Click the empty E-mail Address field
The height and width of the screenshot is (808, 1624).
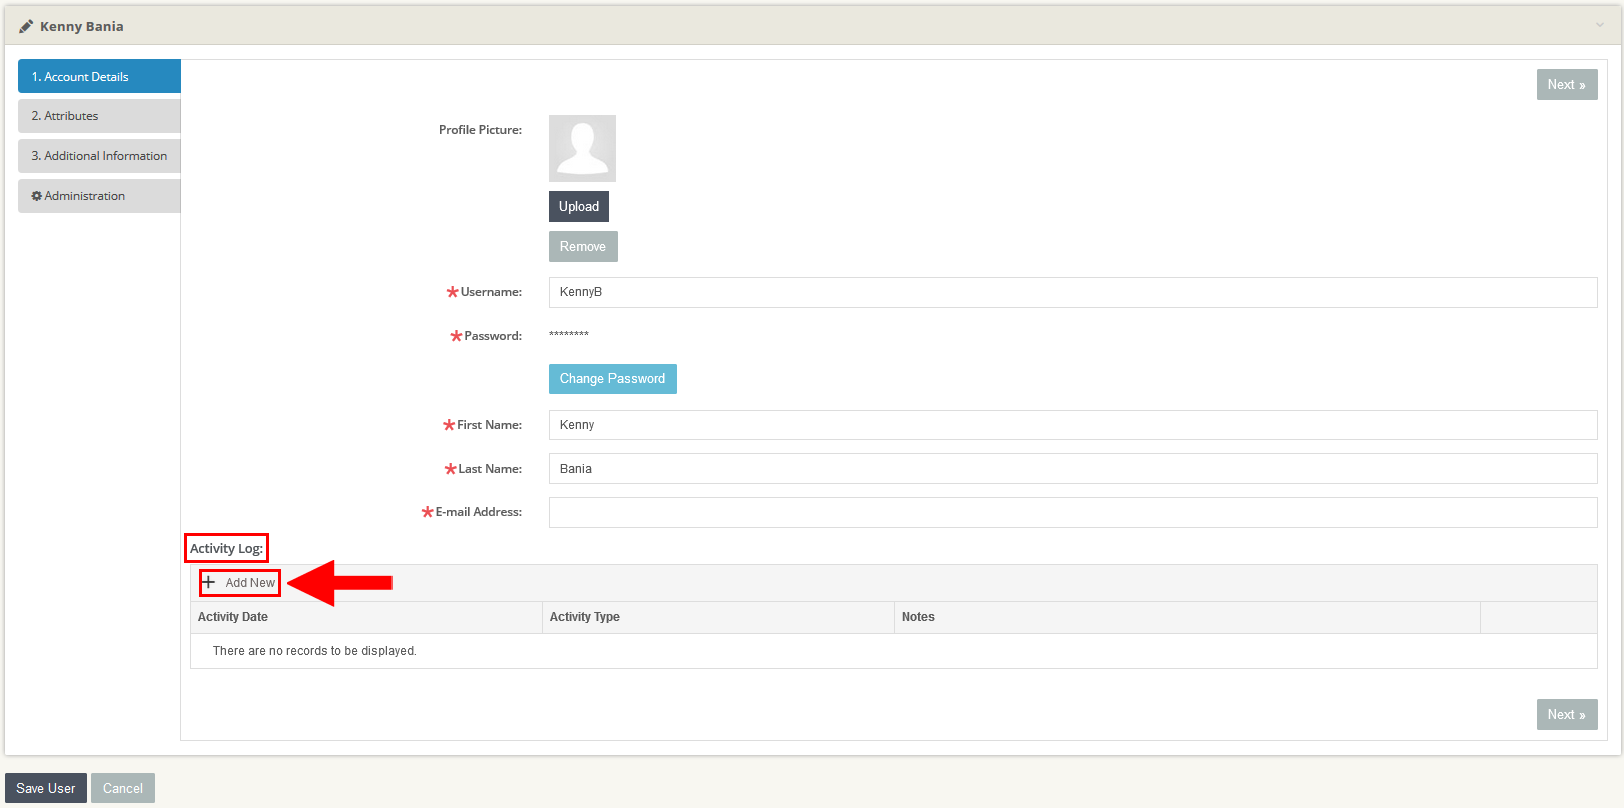click(x=1073, y=512)
